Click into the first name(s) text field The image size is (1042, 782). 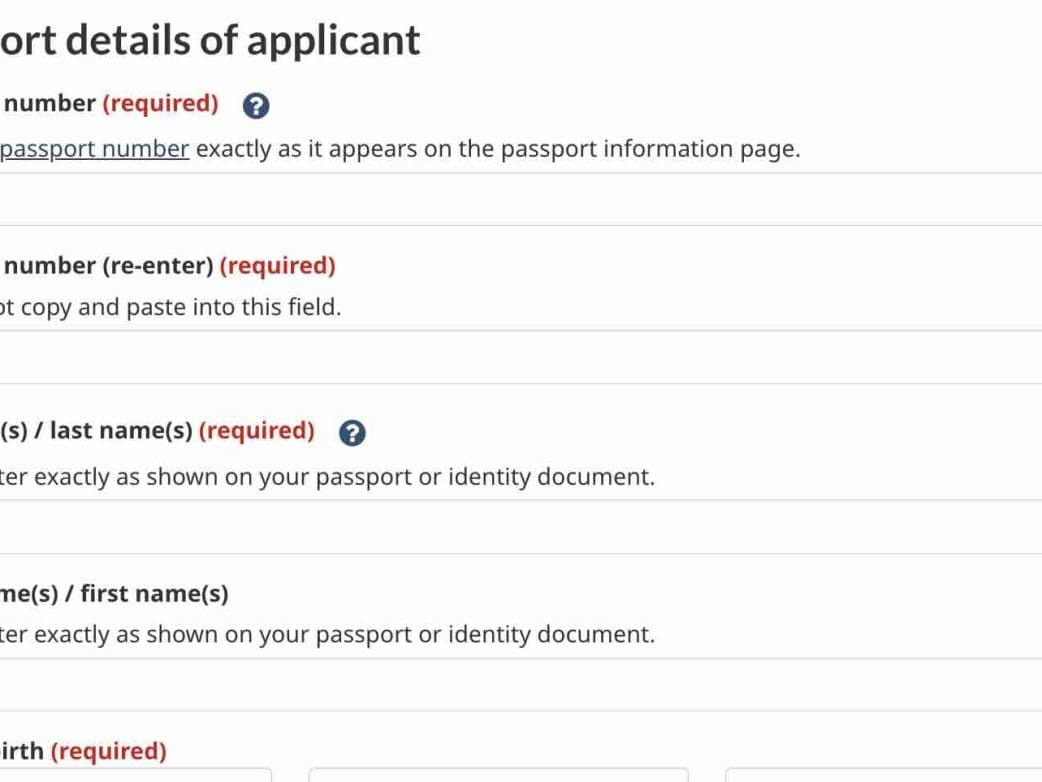520,685
